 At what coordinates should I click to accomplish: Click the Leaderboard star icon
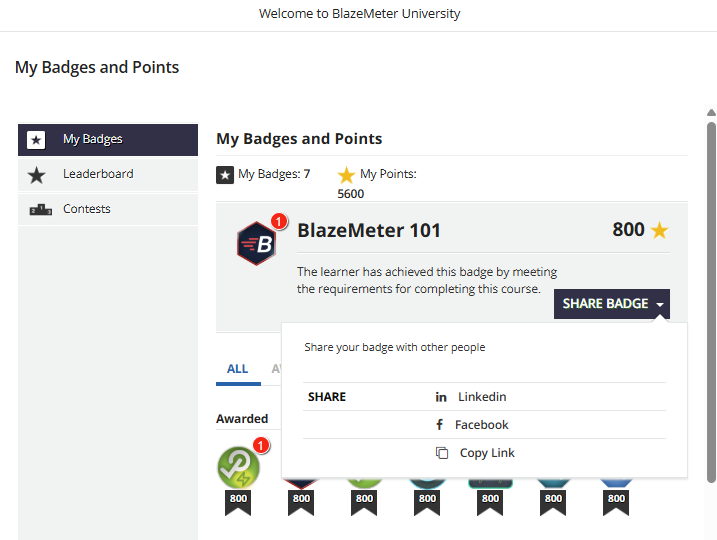pos(36,175)
